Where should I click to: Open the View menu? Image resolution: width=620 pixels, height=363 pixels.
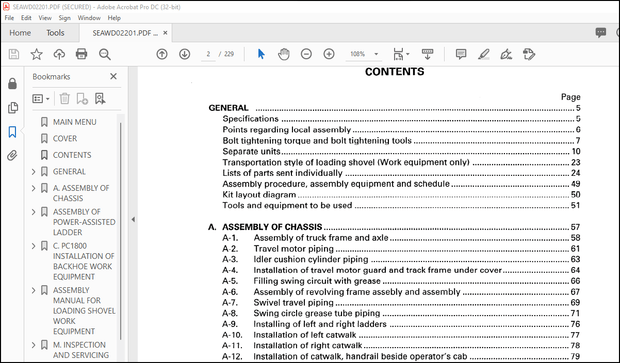click(45, 18)
